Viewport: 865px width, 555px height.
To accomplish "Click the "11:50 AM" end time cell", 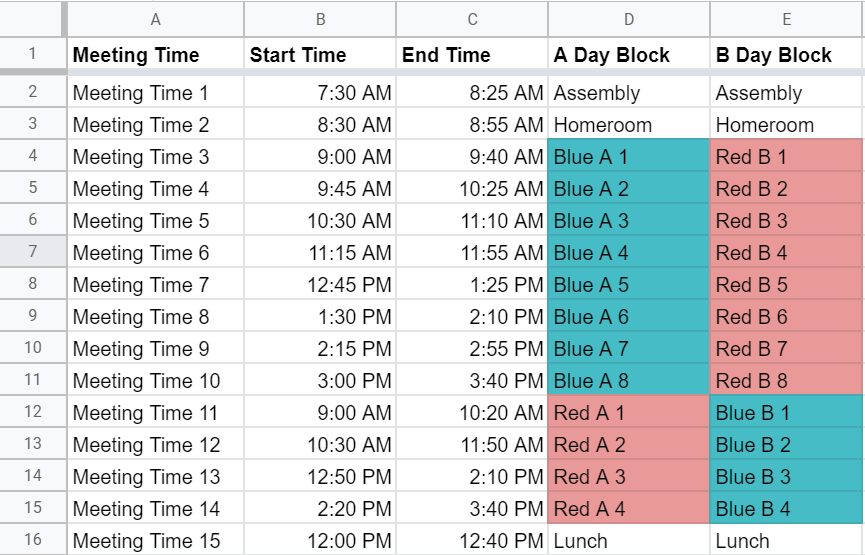I will tap(472, 445).
